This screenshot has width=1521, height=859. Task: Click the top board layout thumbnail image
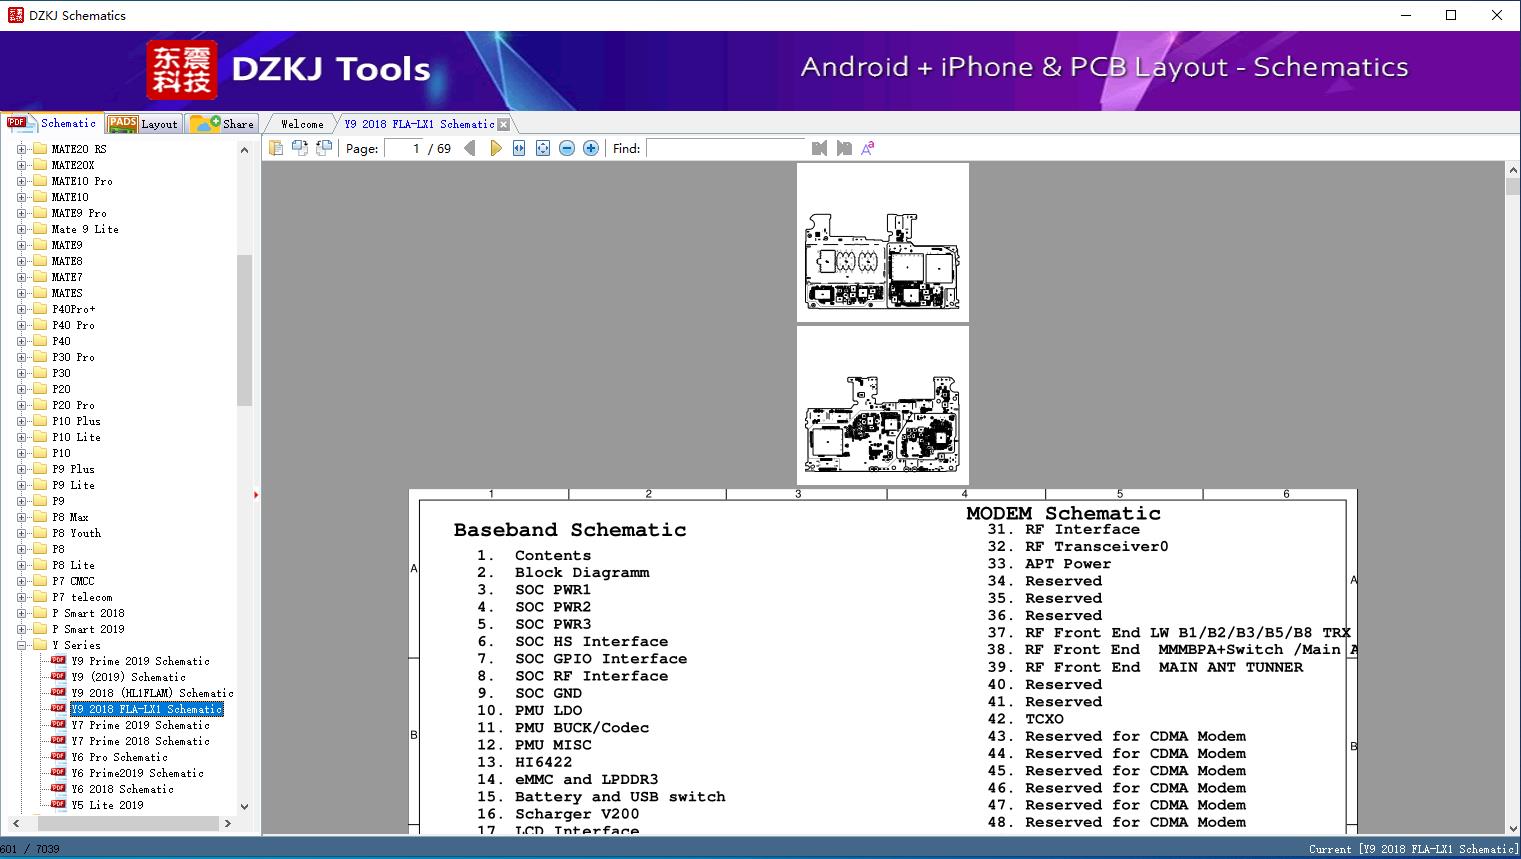coord(883,243)
